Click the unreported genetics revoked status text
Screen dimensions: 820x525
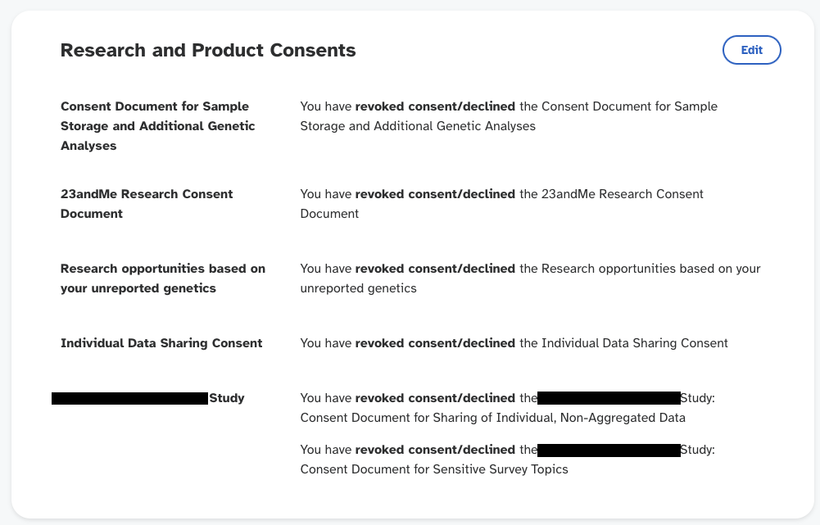[530, 278]
